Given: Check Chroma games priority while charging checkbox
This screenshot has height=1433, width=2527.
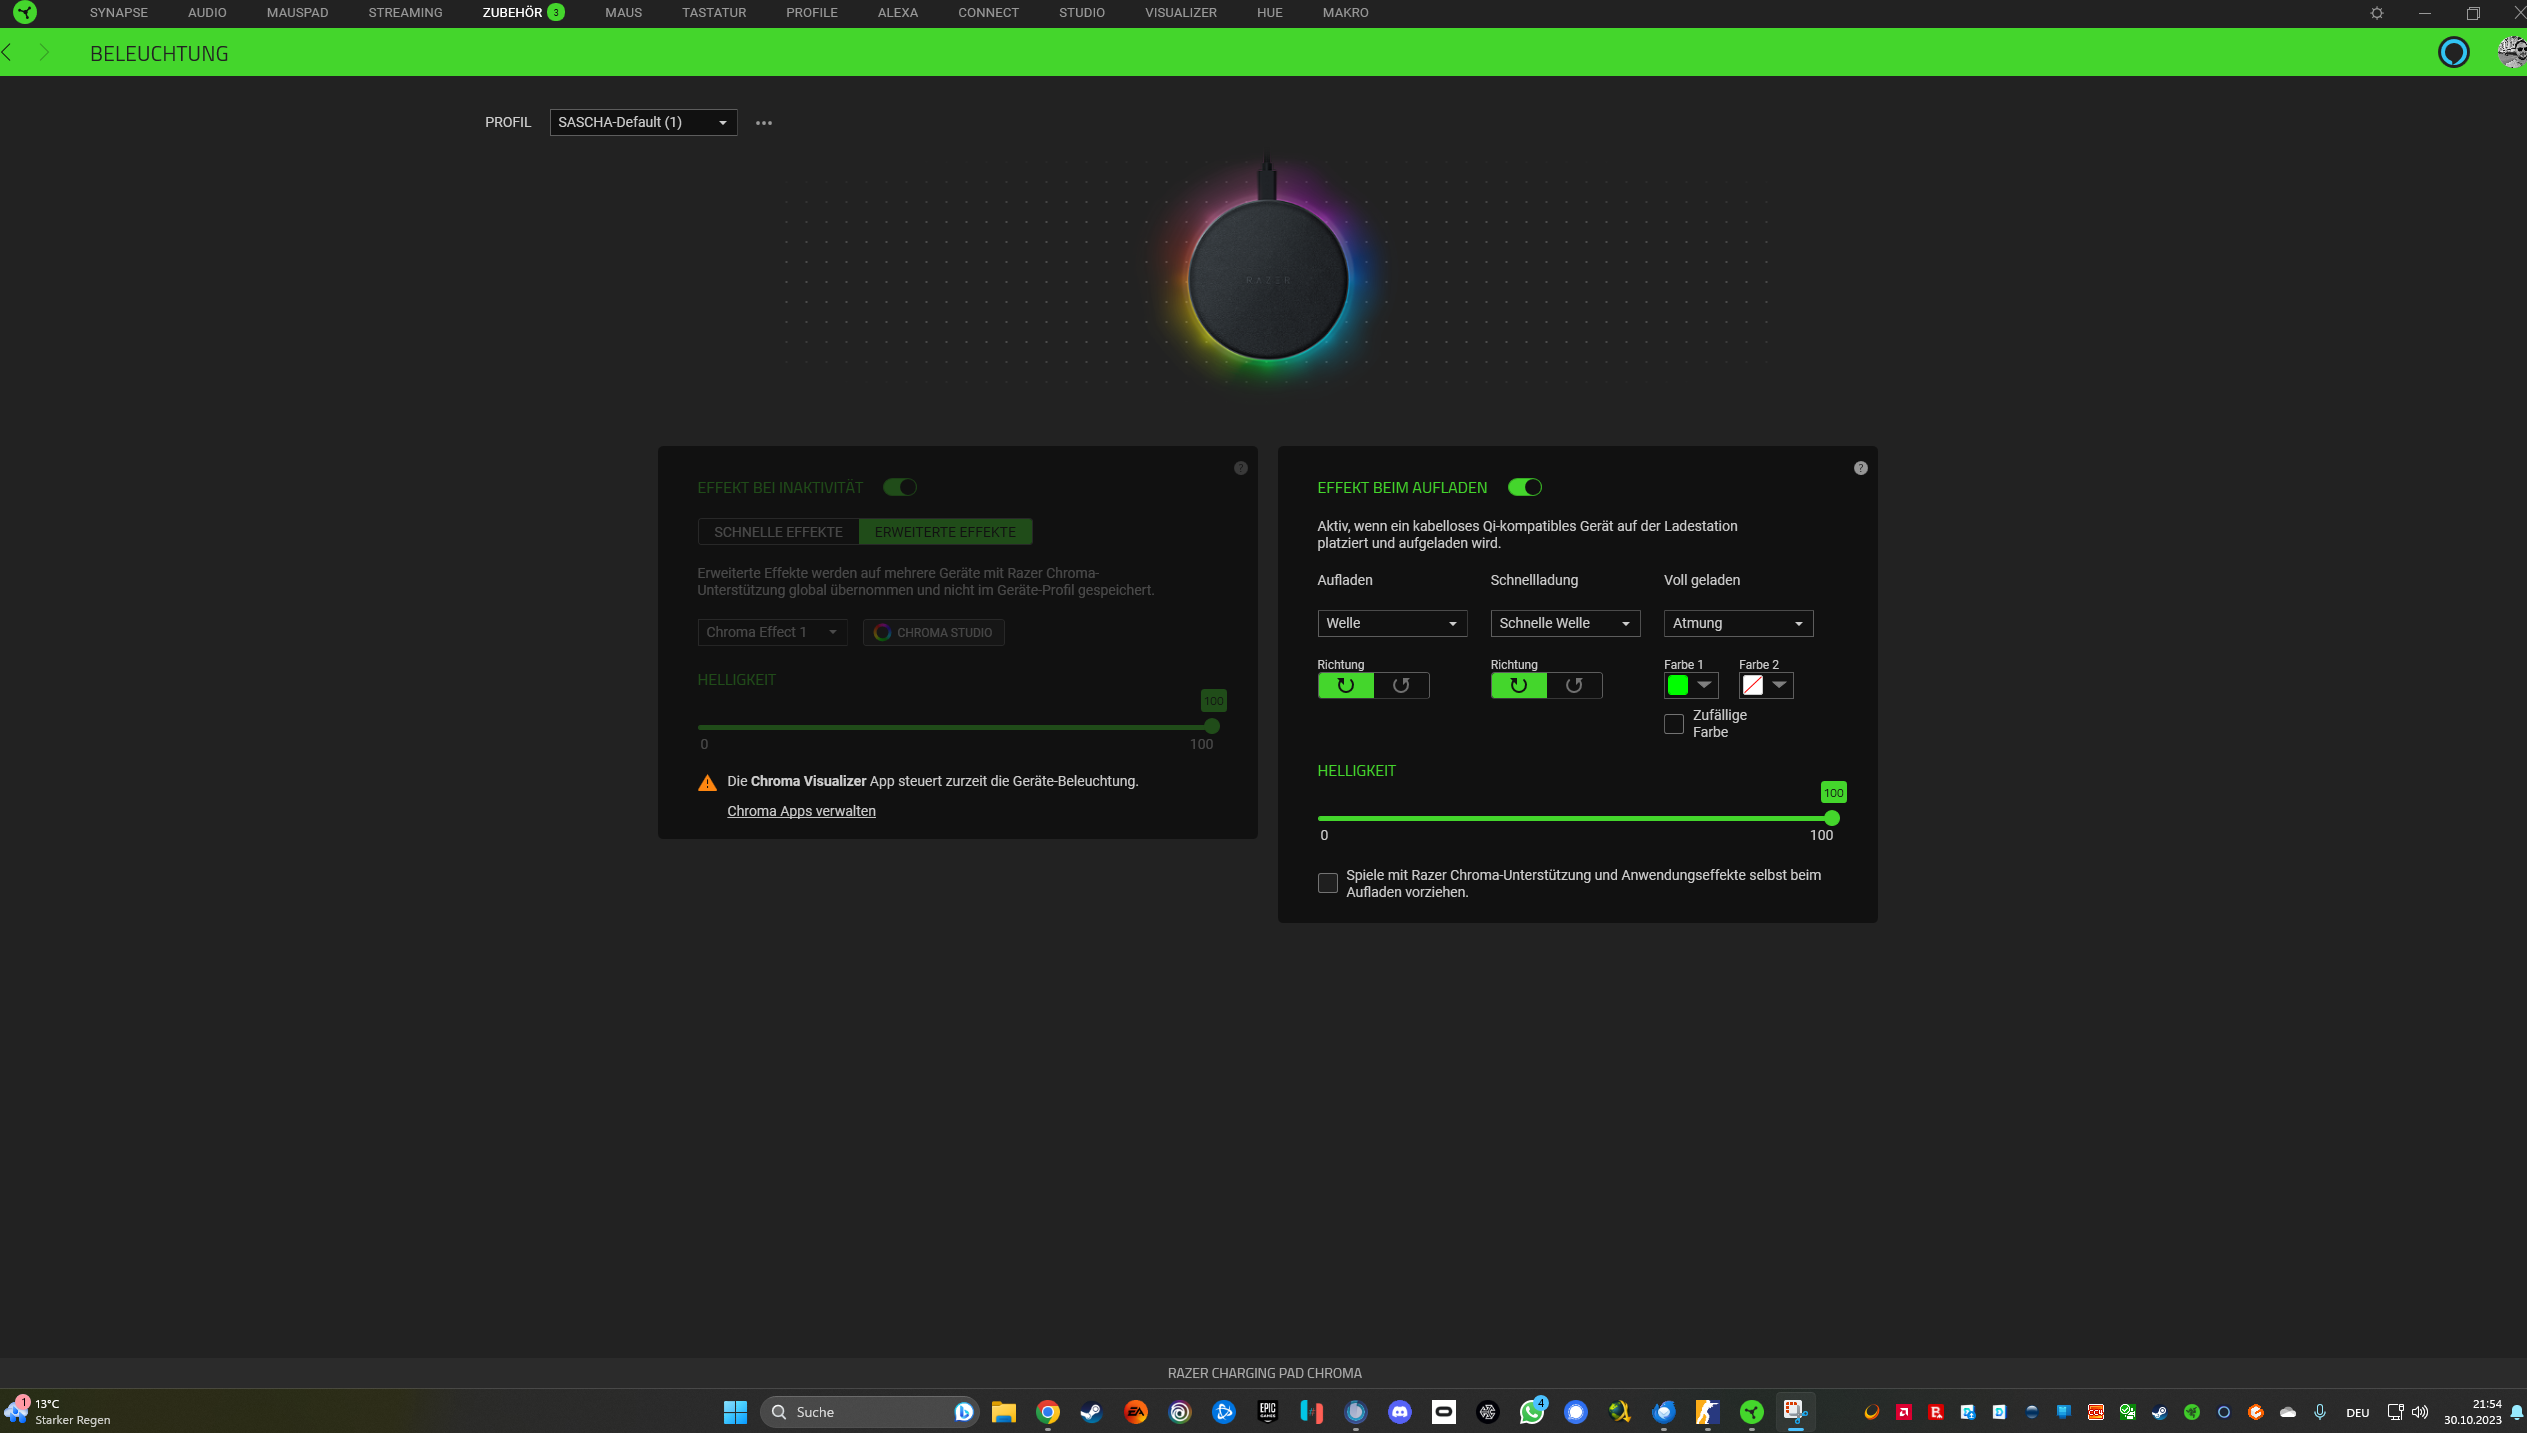Looking at the screenshot, I should [x=1327, y=883].
